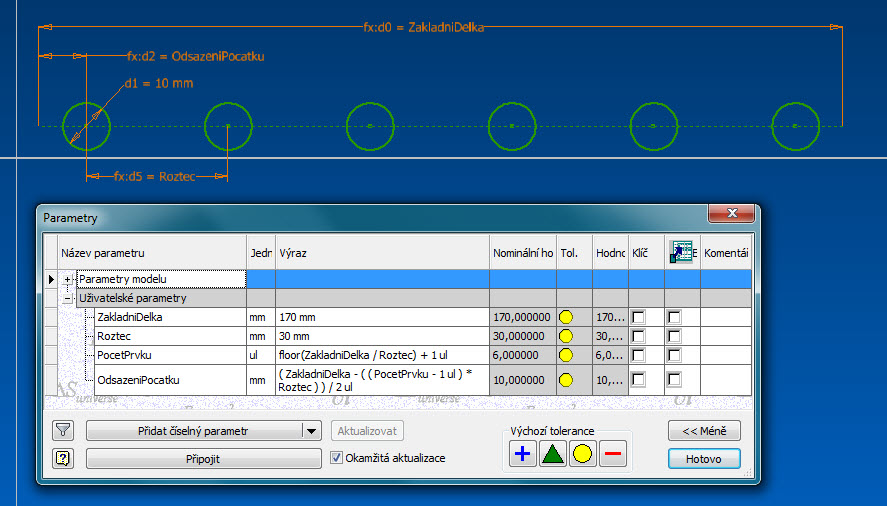The image size is (887, 506).
Task: Click the 6,000000 nominal value cell
Action: (x=523, y=355)
